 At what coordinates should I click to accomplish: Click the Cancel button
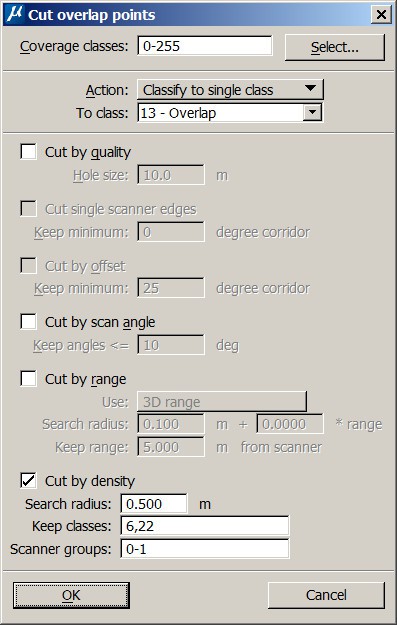326,595
